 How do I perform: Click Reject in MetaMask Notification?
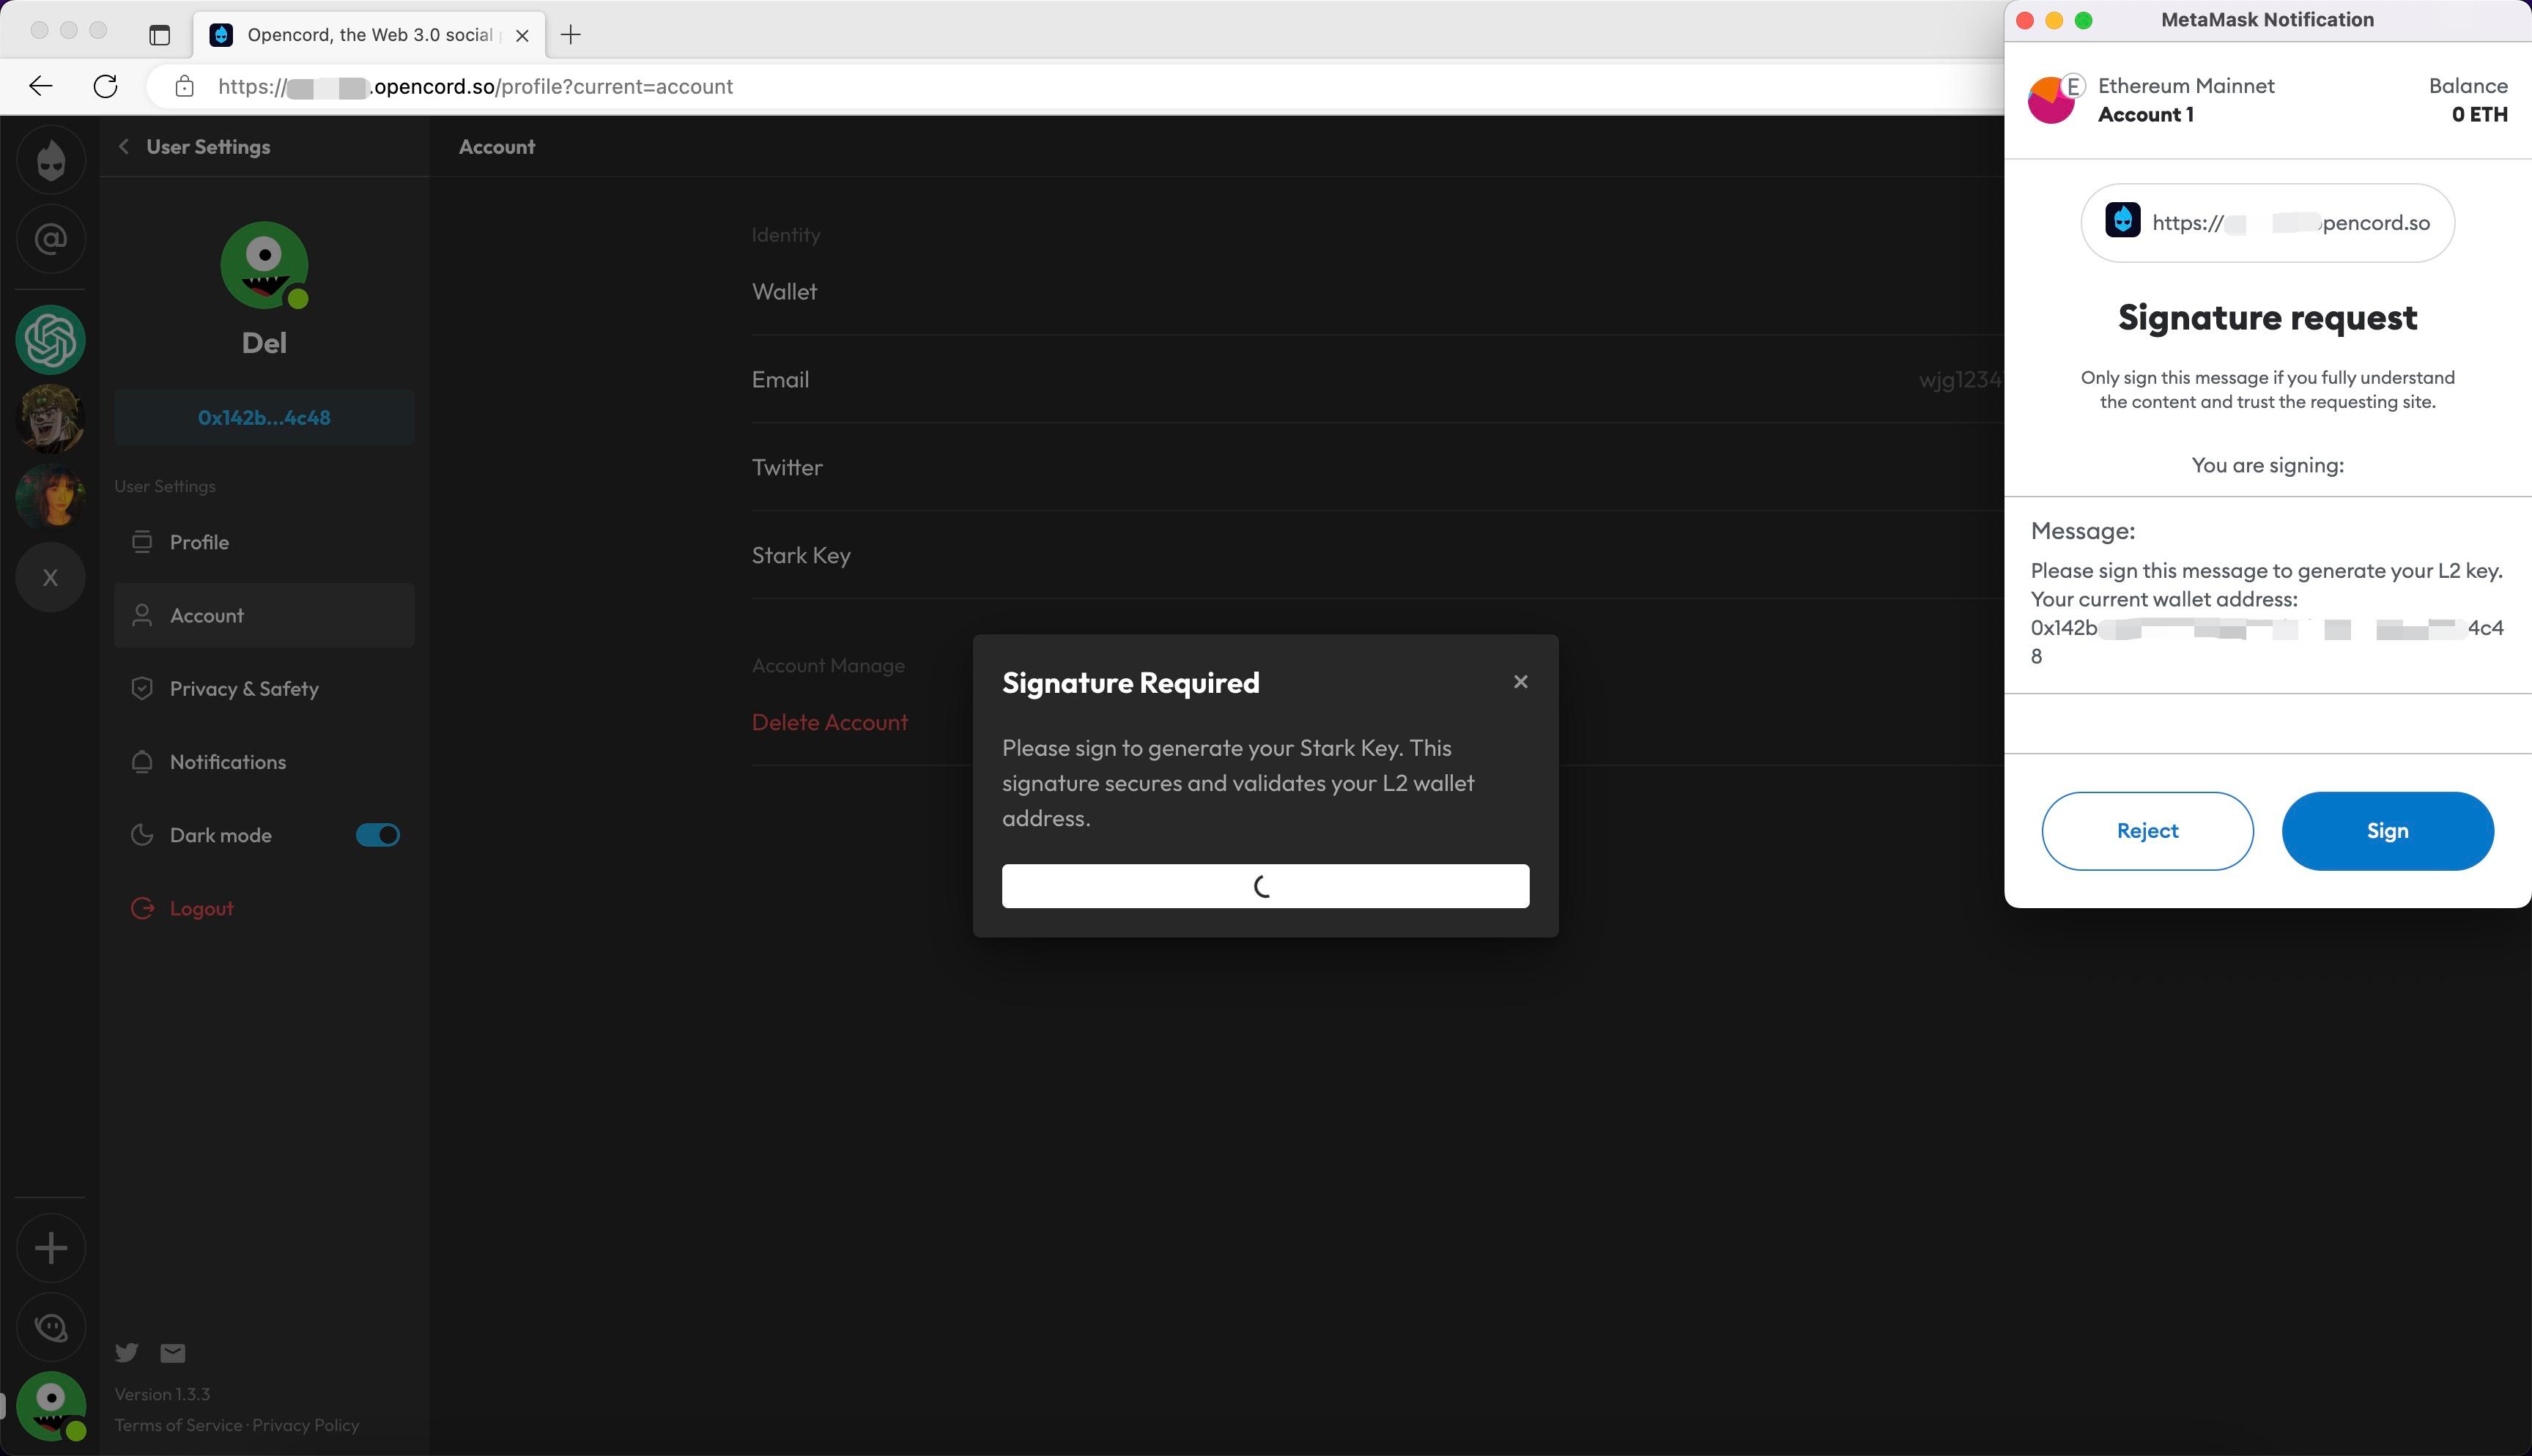(2147, 831)
